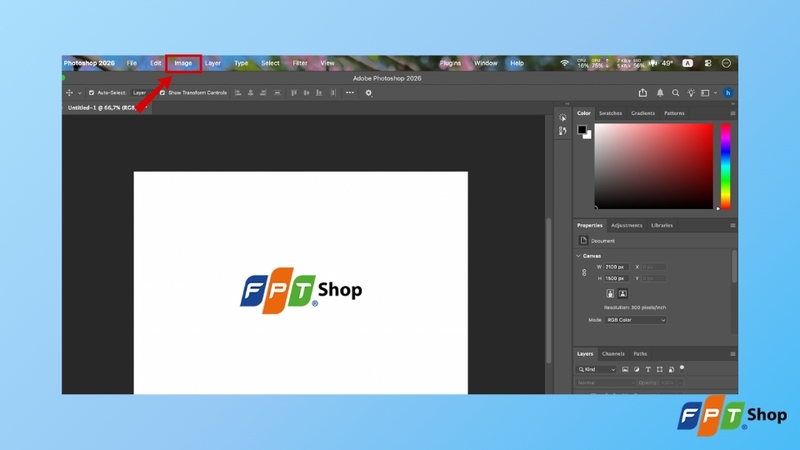Click the canvas width W field
The height and width of the screenshot is (450, 800).
(x=616, y=267)
